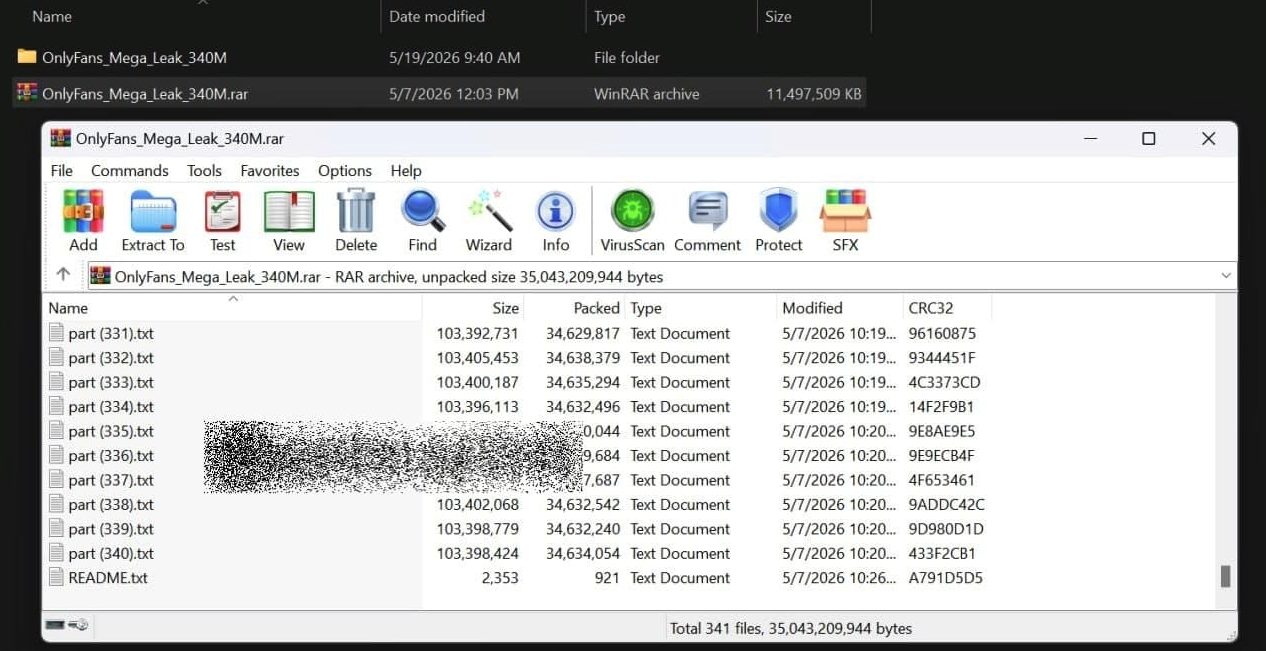
Task: Select the README.txt file name
Action: coord(108,577)
